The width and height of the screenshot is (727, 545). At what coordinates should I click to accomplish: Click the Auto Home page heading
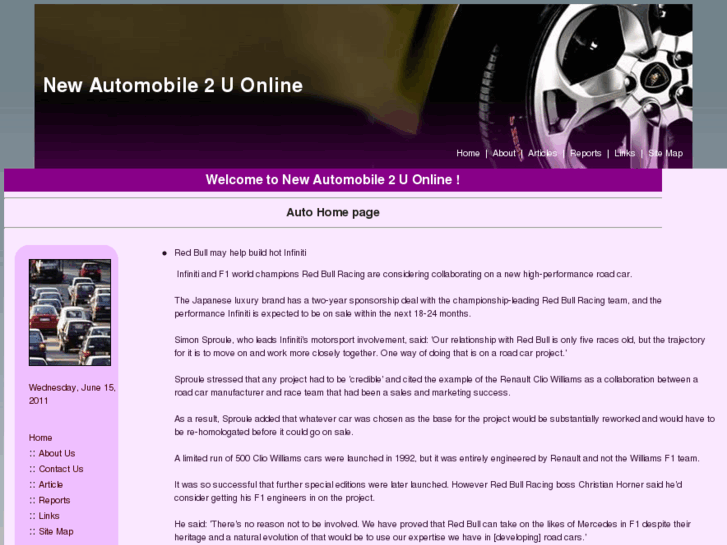click(x=333, y=212)
